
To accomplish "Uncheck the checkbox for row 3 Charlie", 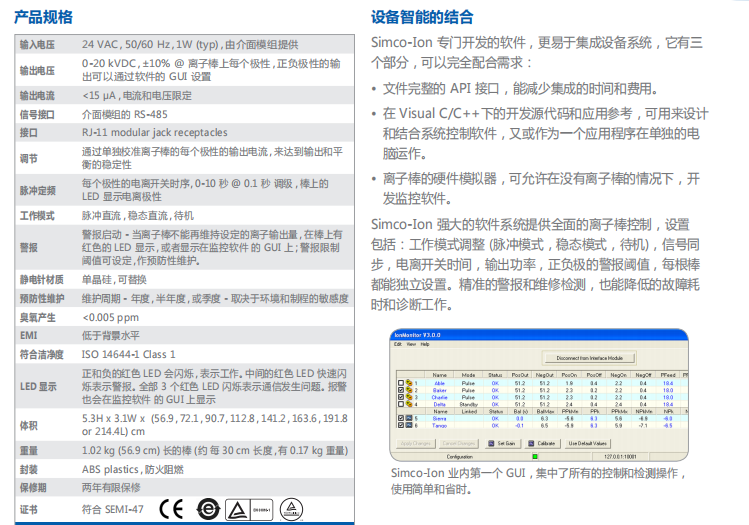I will click(401, 397).
